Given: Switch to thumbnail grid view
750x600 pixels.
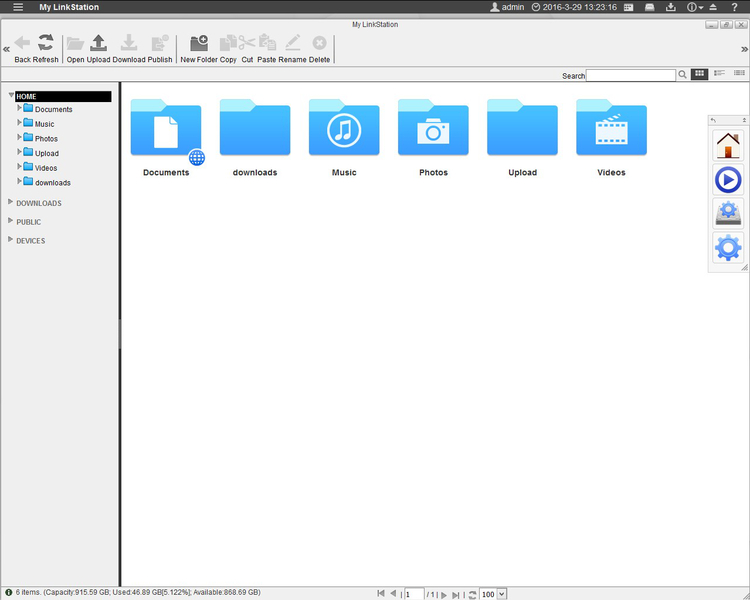Looking at the screenshot, I should [700, 74].
